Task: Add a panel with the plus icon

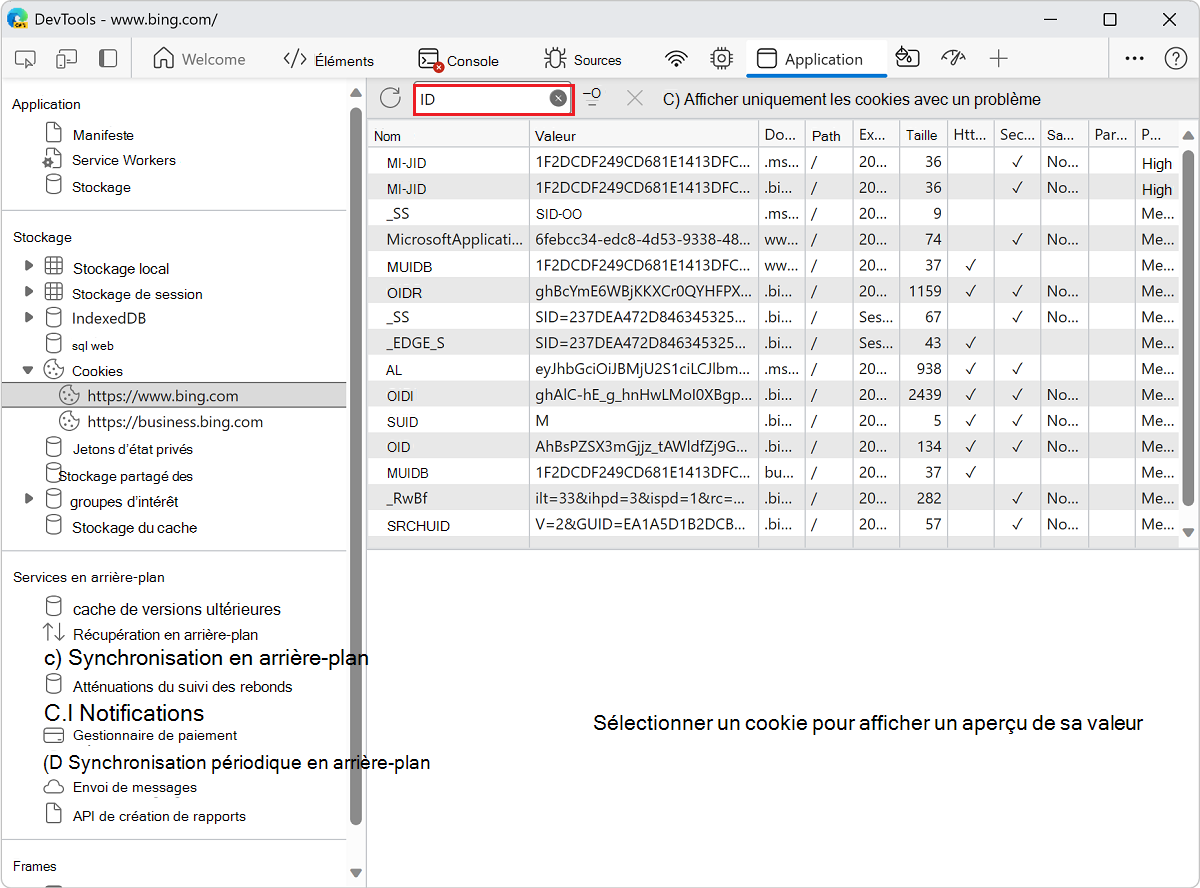Action: pos(999,58)
